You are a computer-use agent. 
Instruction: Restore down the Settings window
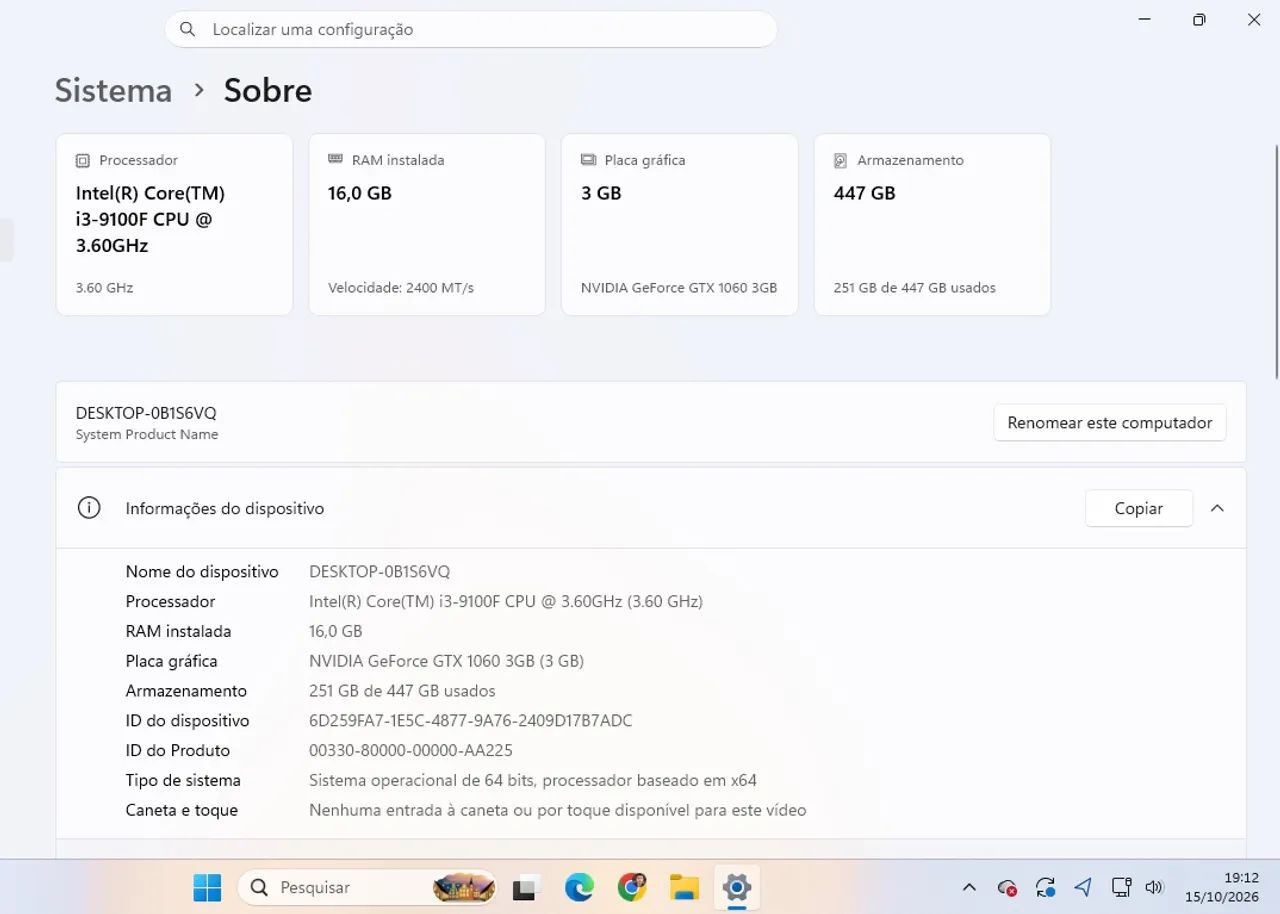click(1199, 19)
